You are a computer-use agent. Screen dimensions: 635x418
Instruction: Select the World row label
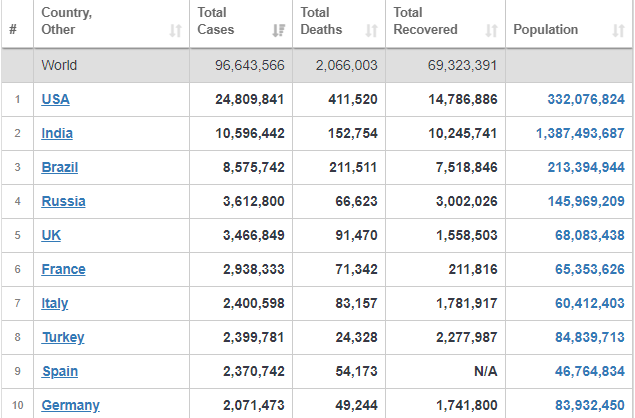tap(59, 65)
